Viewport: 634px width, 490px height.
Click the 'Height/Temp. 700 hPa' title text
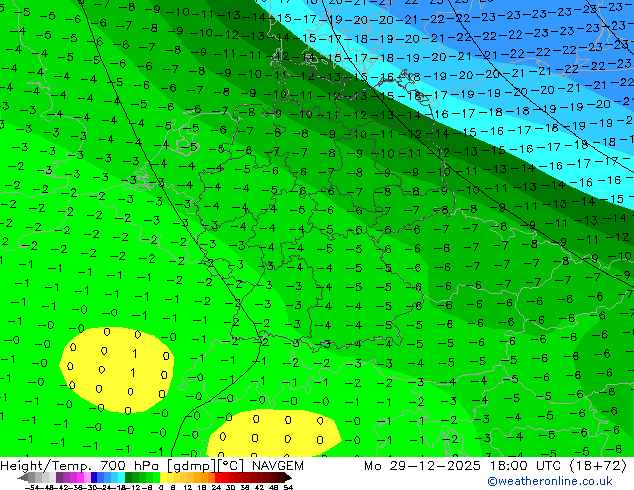pos(73,466)
